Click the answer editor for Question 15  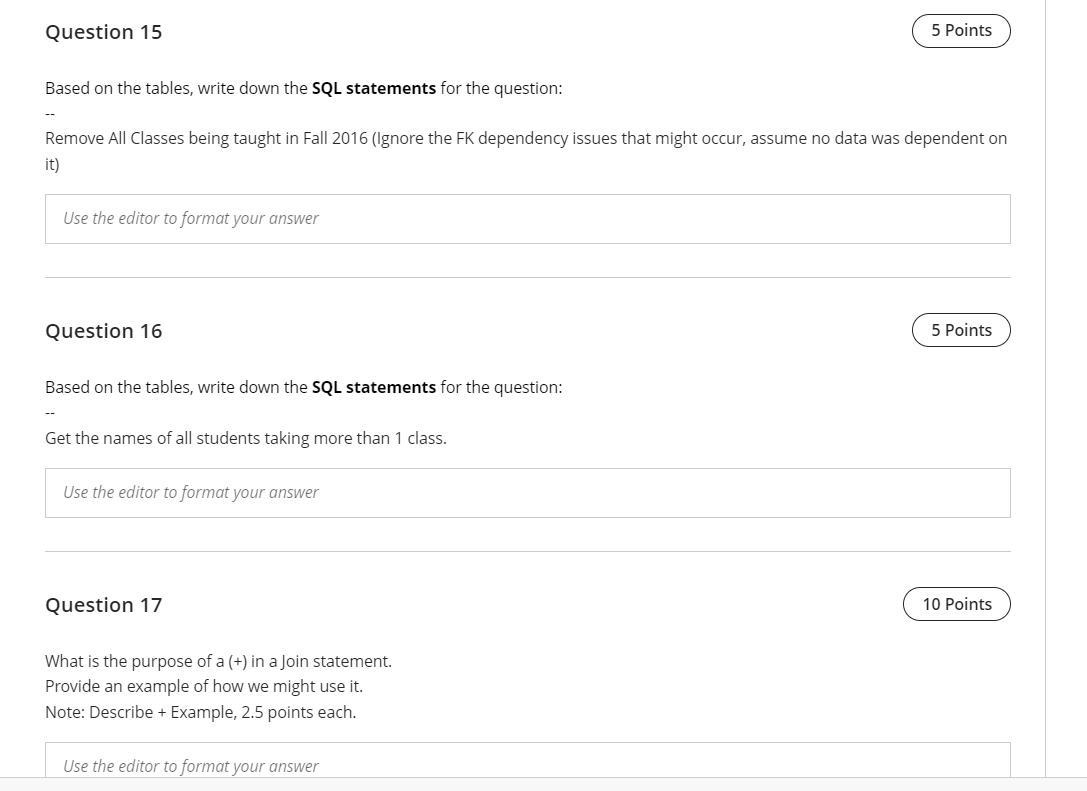pyautogui.click(x=527, y=218)
